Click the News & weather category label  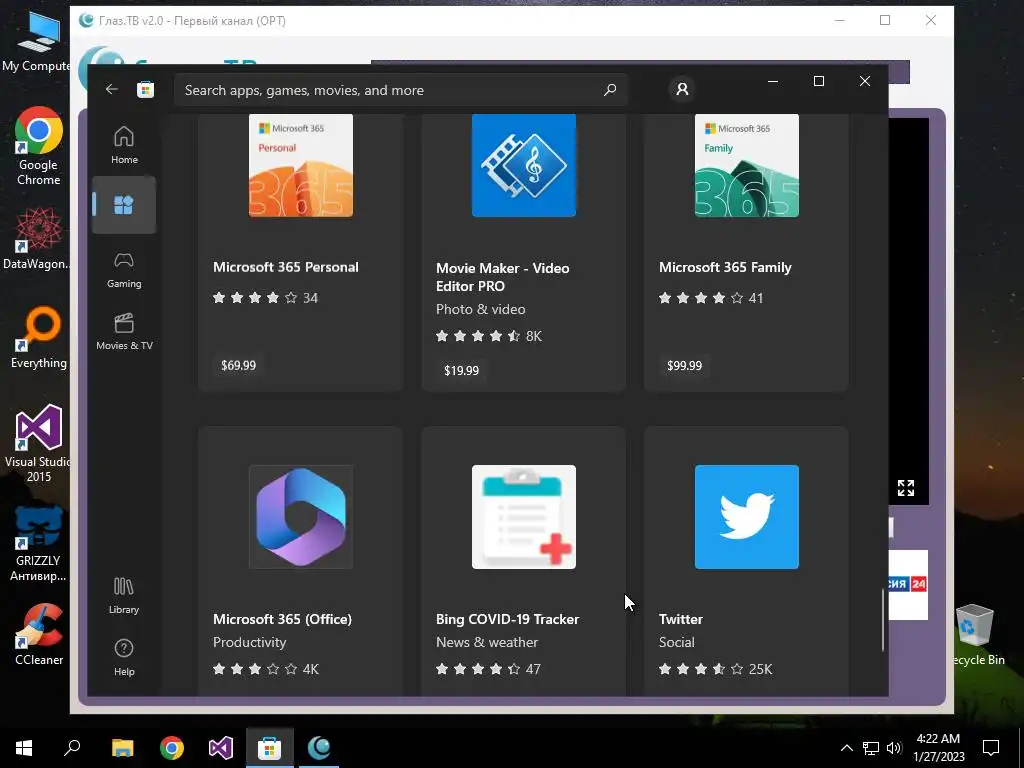[x=487, y=643]
